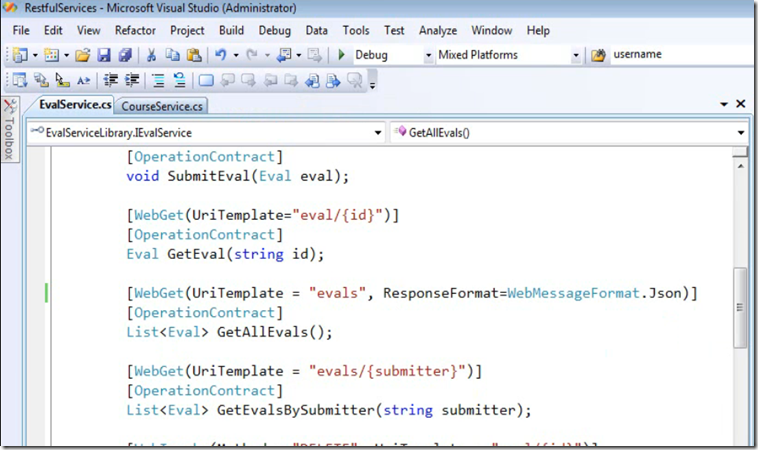Open the Refactor menu
The width and height of the screenshot is (758, 450).
coord(135,30)
